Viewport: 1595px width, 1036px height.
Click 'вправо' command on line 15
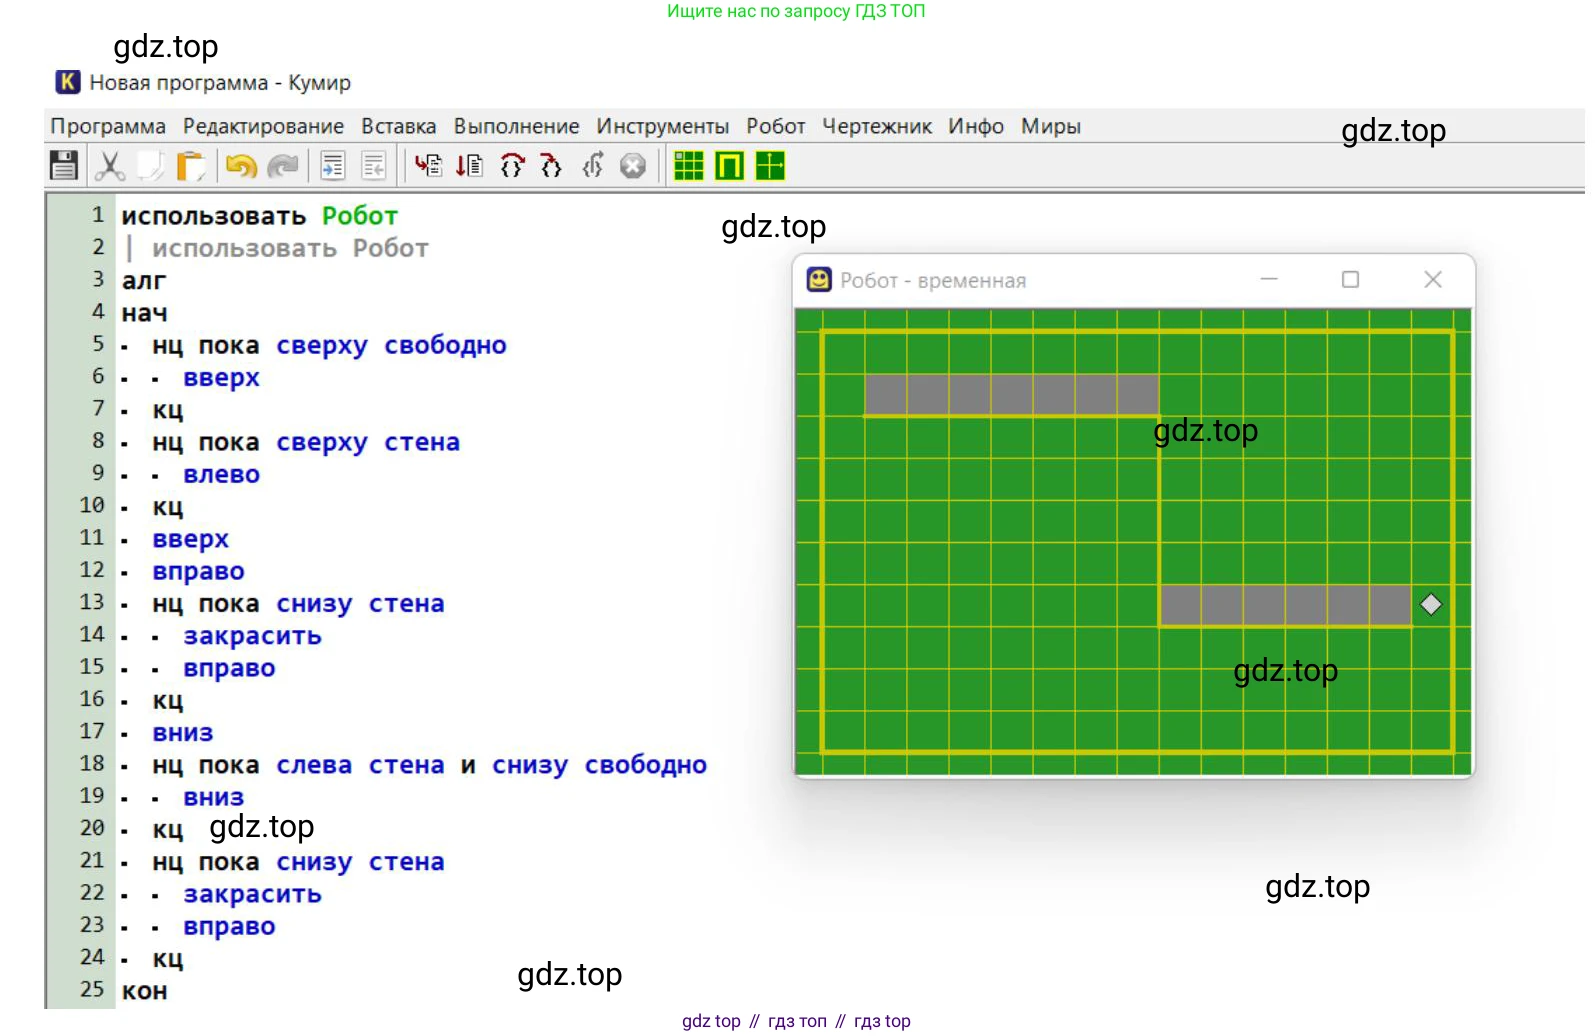tap(229, 668)
